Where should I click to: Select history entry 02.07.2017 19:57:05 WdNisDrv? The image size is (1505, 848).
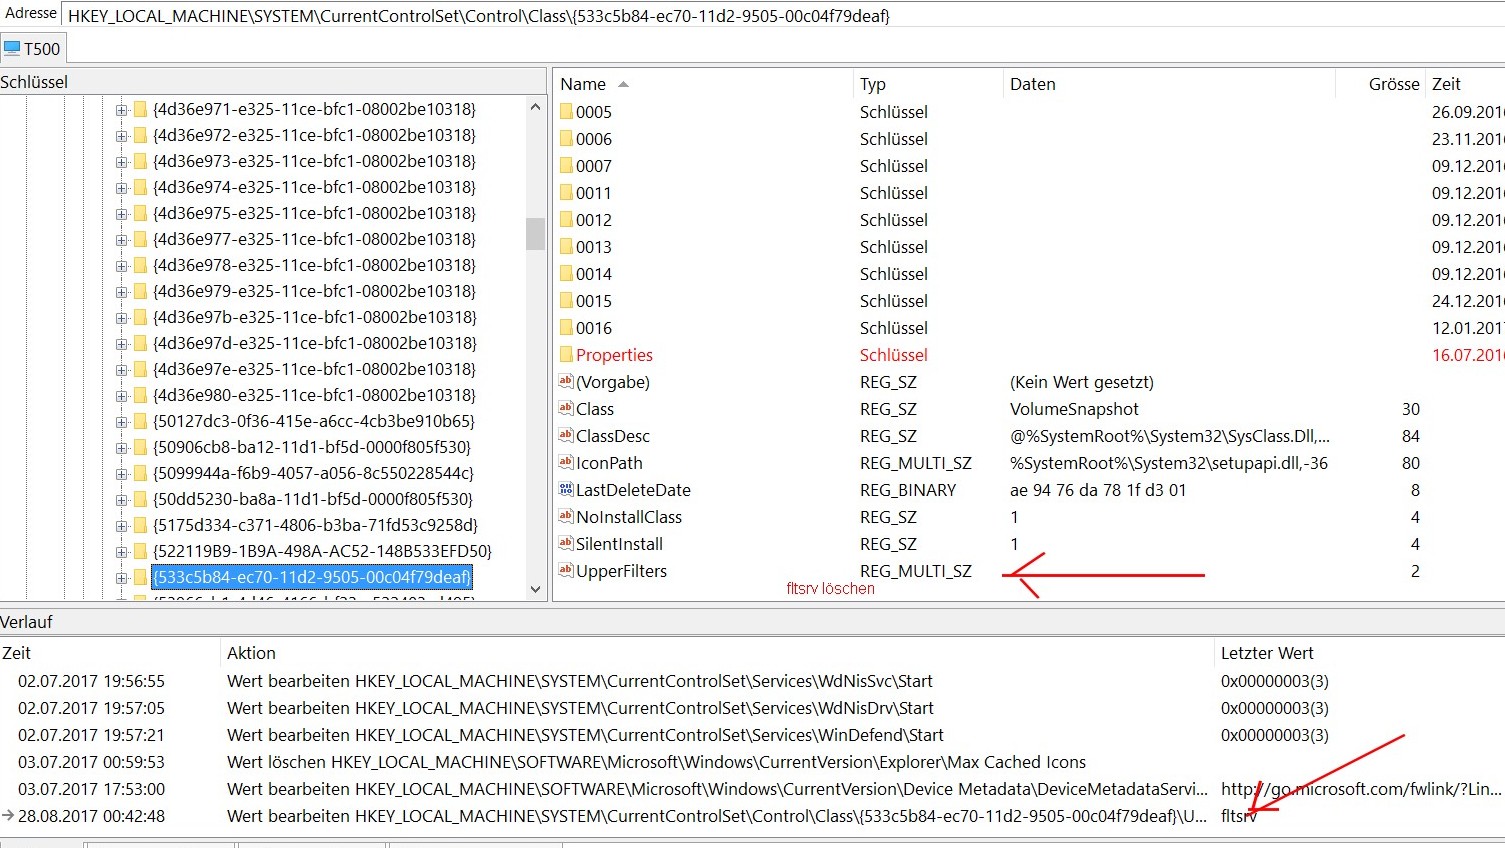(x=752, y=708)
